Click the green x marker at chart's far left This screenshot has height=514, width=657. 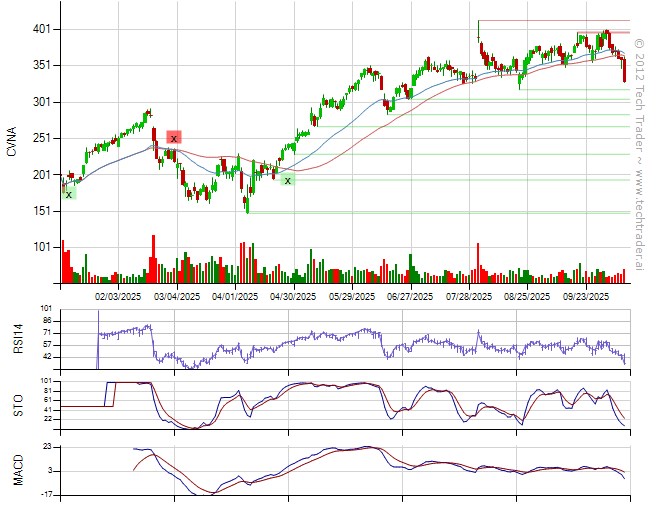68,194
